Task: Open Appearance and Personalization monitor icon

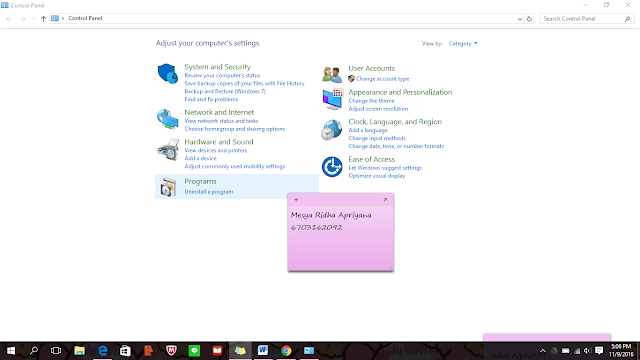Action: [x=332, y=99]
